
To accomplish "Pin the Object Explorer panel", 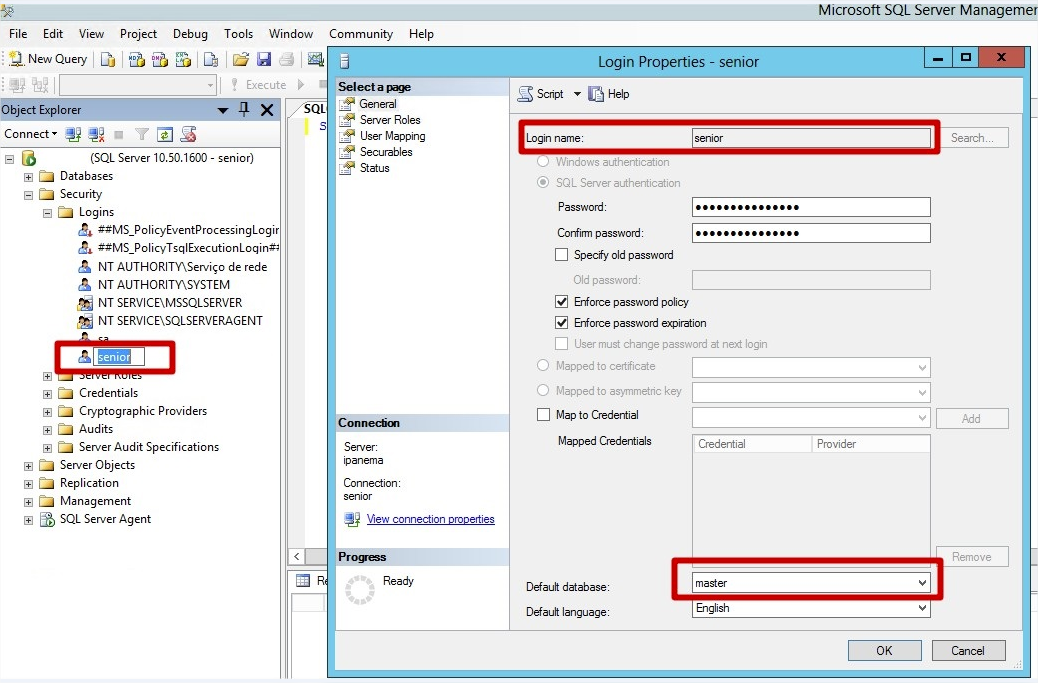I will click(244, 110).
